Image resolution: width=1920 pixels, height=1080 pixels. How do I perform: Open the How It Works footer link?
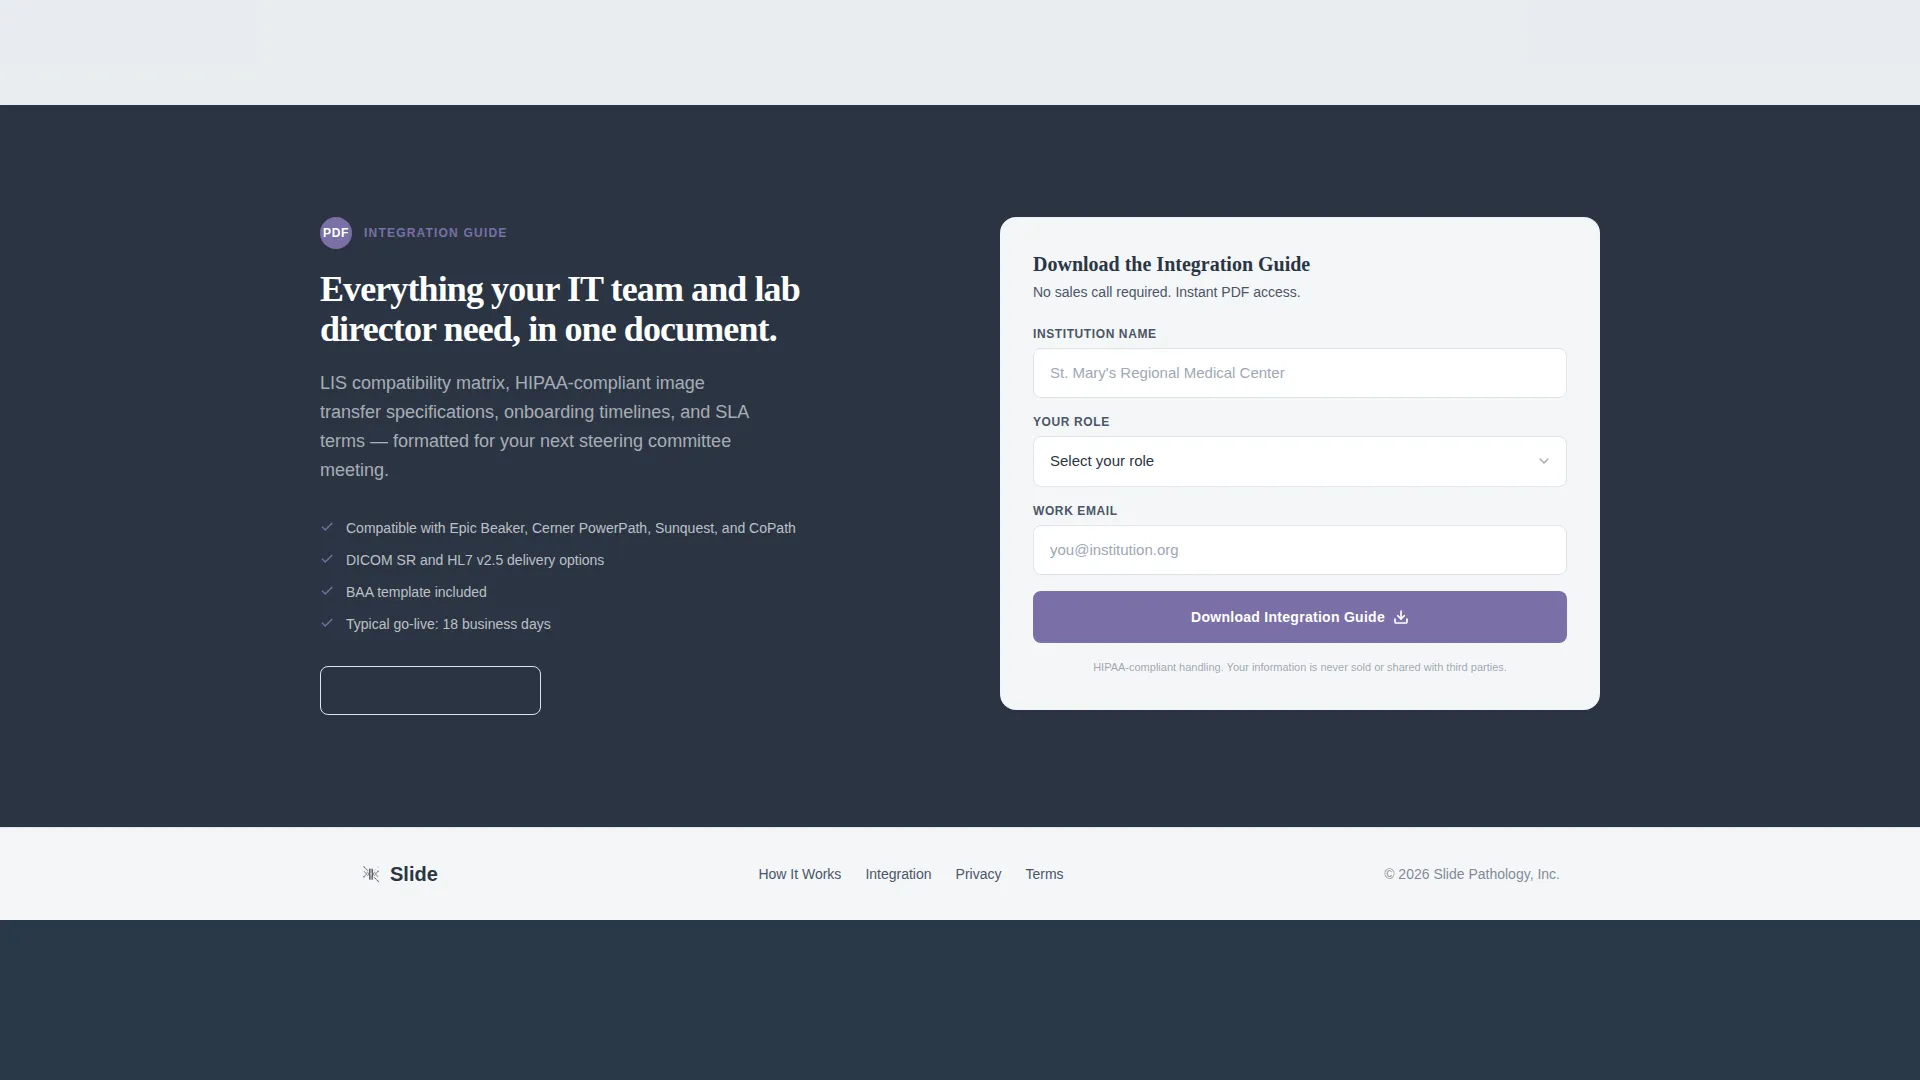[799, 874]
